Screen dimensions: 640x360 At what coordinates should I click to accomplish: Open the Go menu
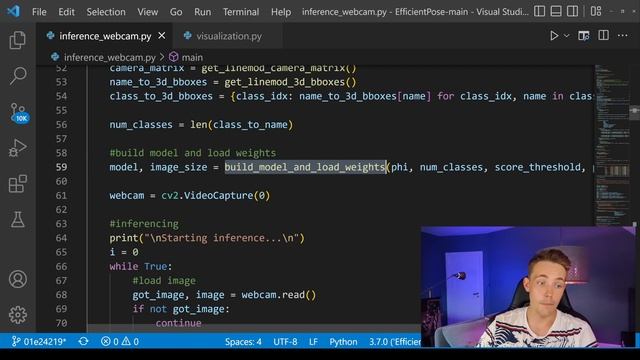tap(176, 12)
